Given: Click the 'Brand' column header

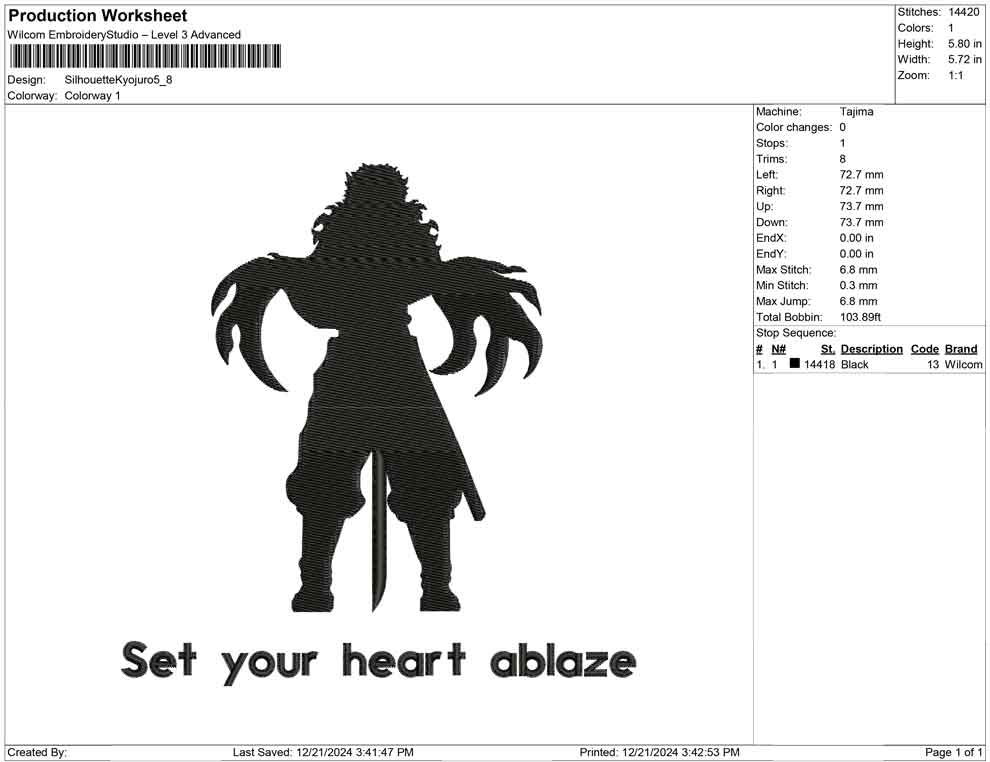Looking at the screenshot, I should coord(961,349).
